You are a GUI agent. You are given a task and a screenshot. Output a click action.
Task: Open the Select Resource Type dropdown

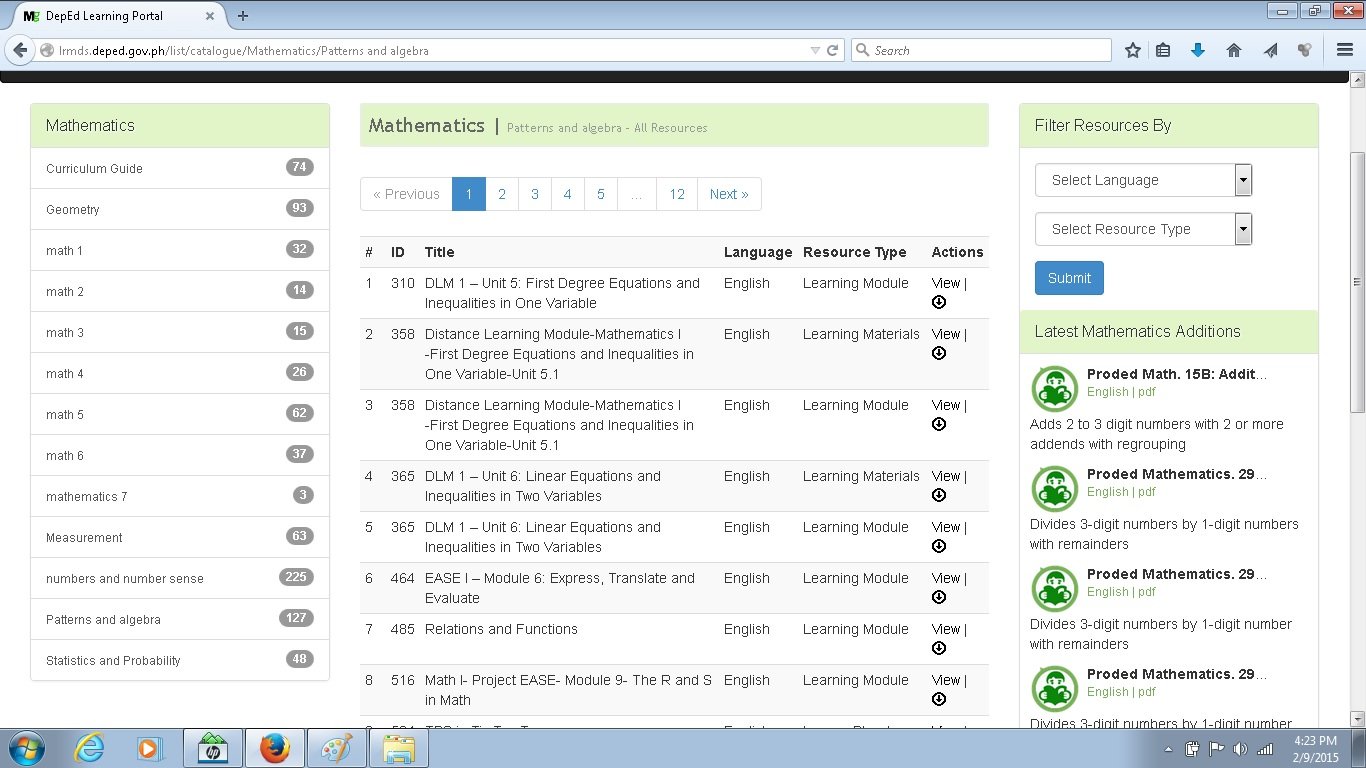tap(1143, 229)
